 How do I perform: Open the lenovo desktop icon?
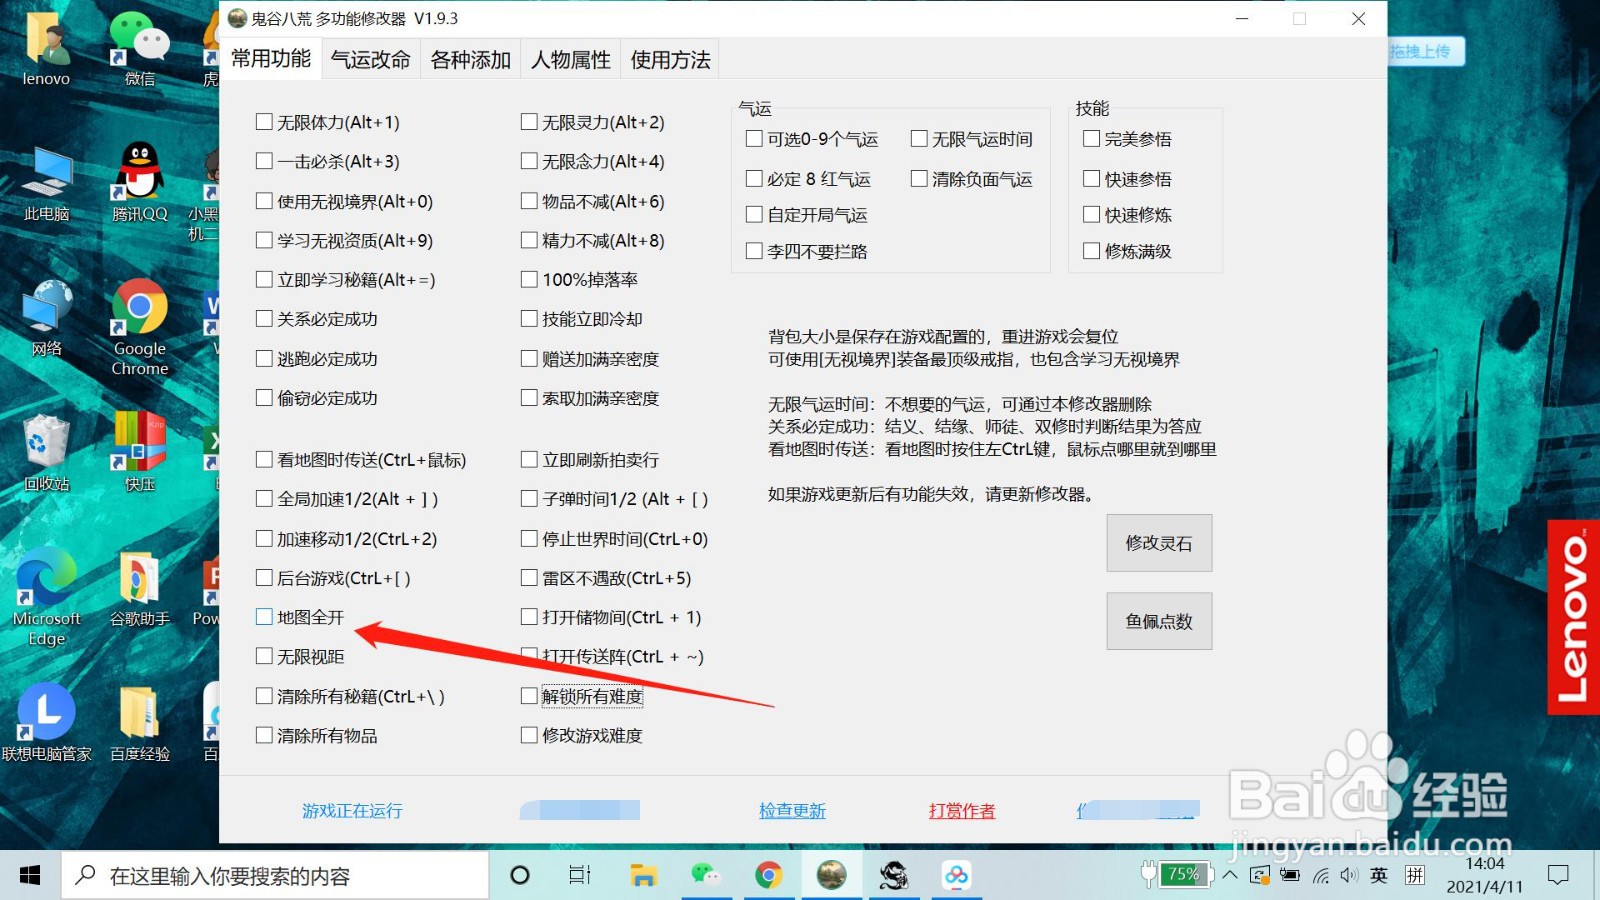[46, 48]
